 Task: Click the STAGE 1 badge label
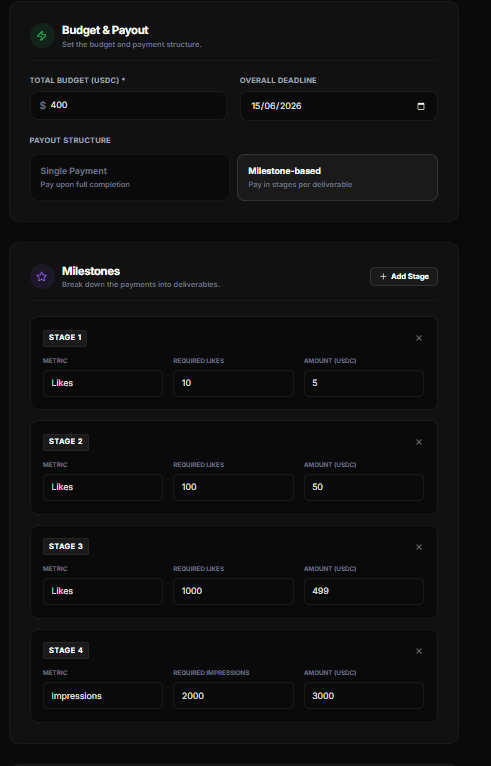65,338
